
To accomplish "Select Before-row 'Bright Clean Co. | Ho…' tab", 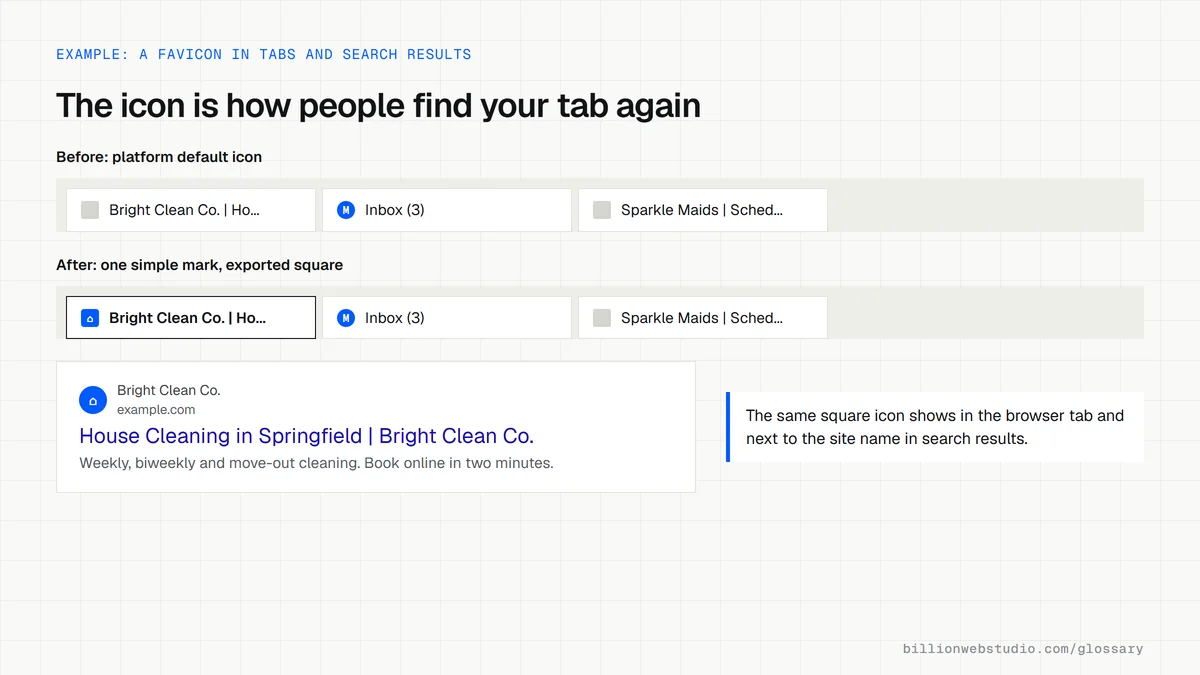I will pos(191,210).
